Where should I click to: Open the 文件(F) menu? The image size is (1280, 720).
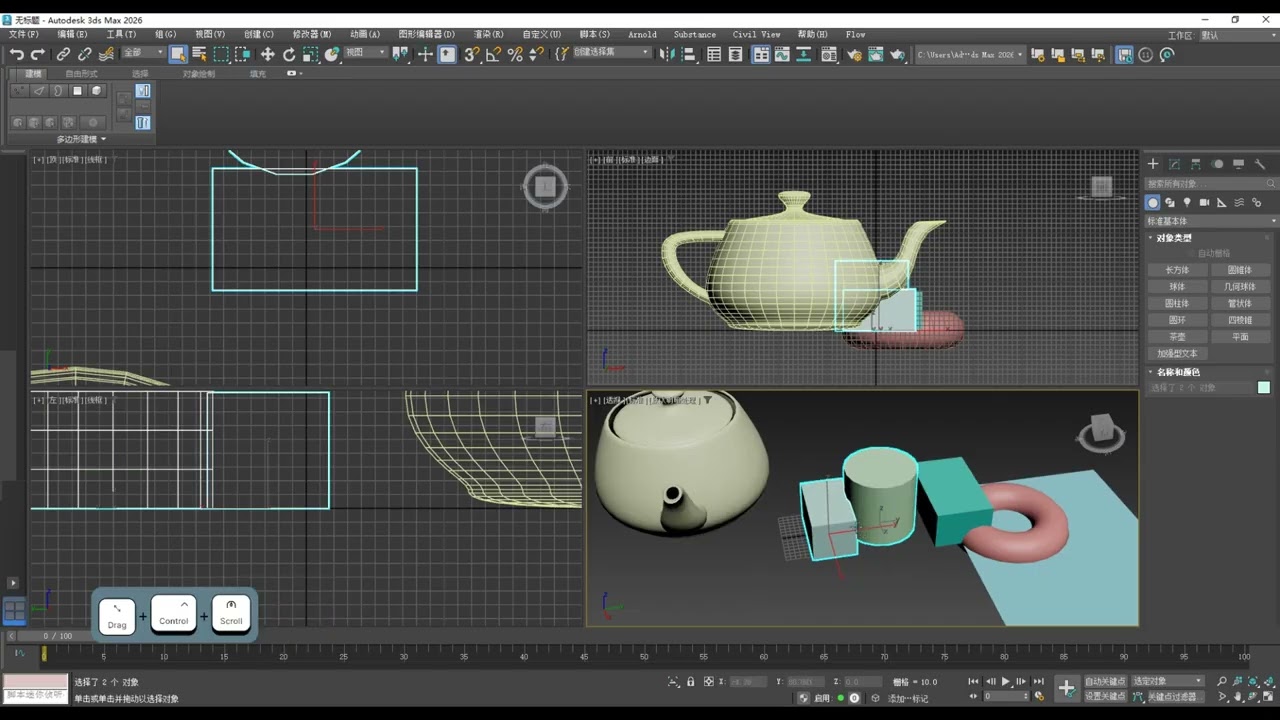24,34
